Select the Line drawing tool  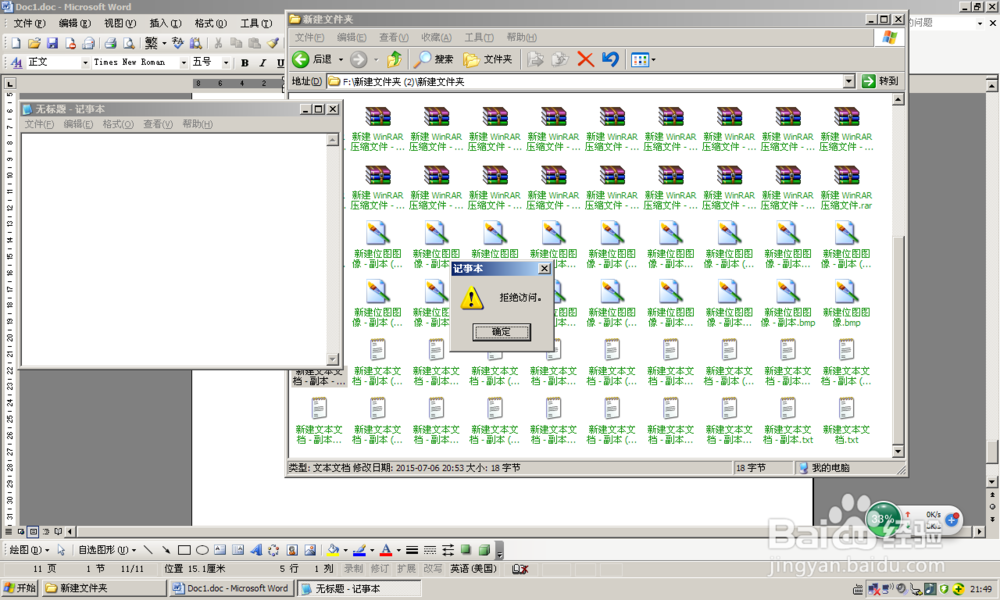(x=148, y=550)
